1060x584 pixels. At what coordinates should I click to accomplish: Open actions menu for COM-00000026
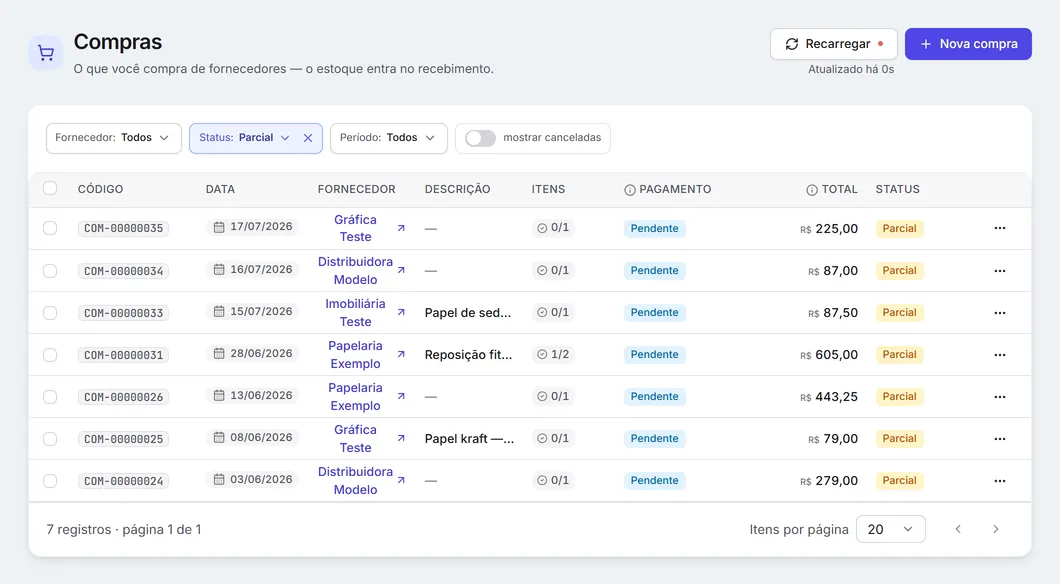(x=1000, y=397)
